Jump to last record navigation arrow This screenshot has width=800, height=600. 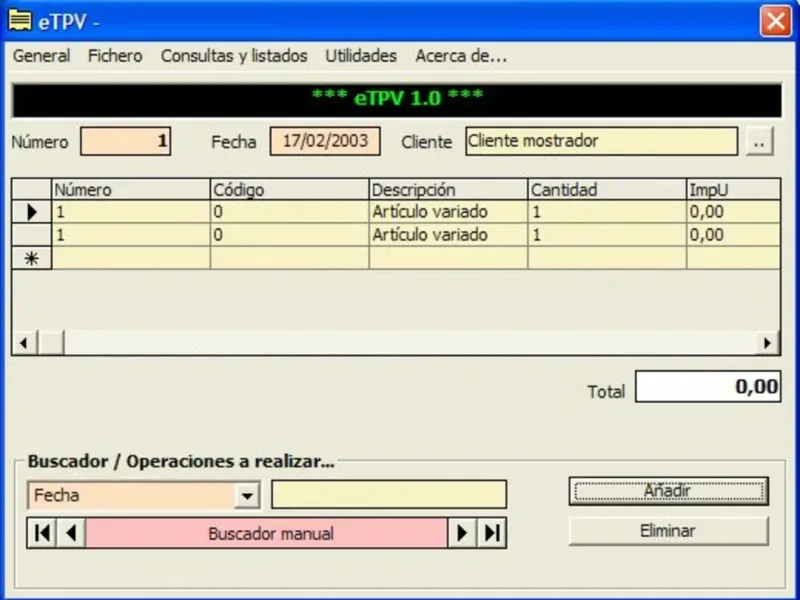coord(492,533)
